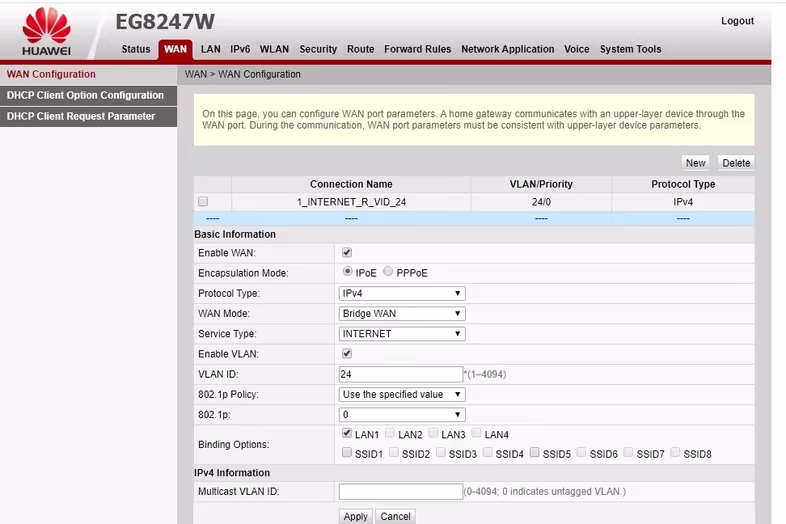Viewport: 786px width, 524px height.
Task: Check SSID8 binding option
Action: (x=675, y=452)
